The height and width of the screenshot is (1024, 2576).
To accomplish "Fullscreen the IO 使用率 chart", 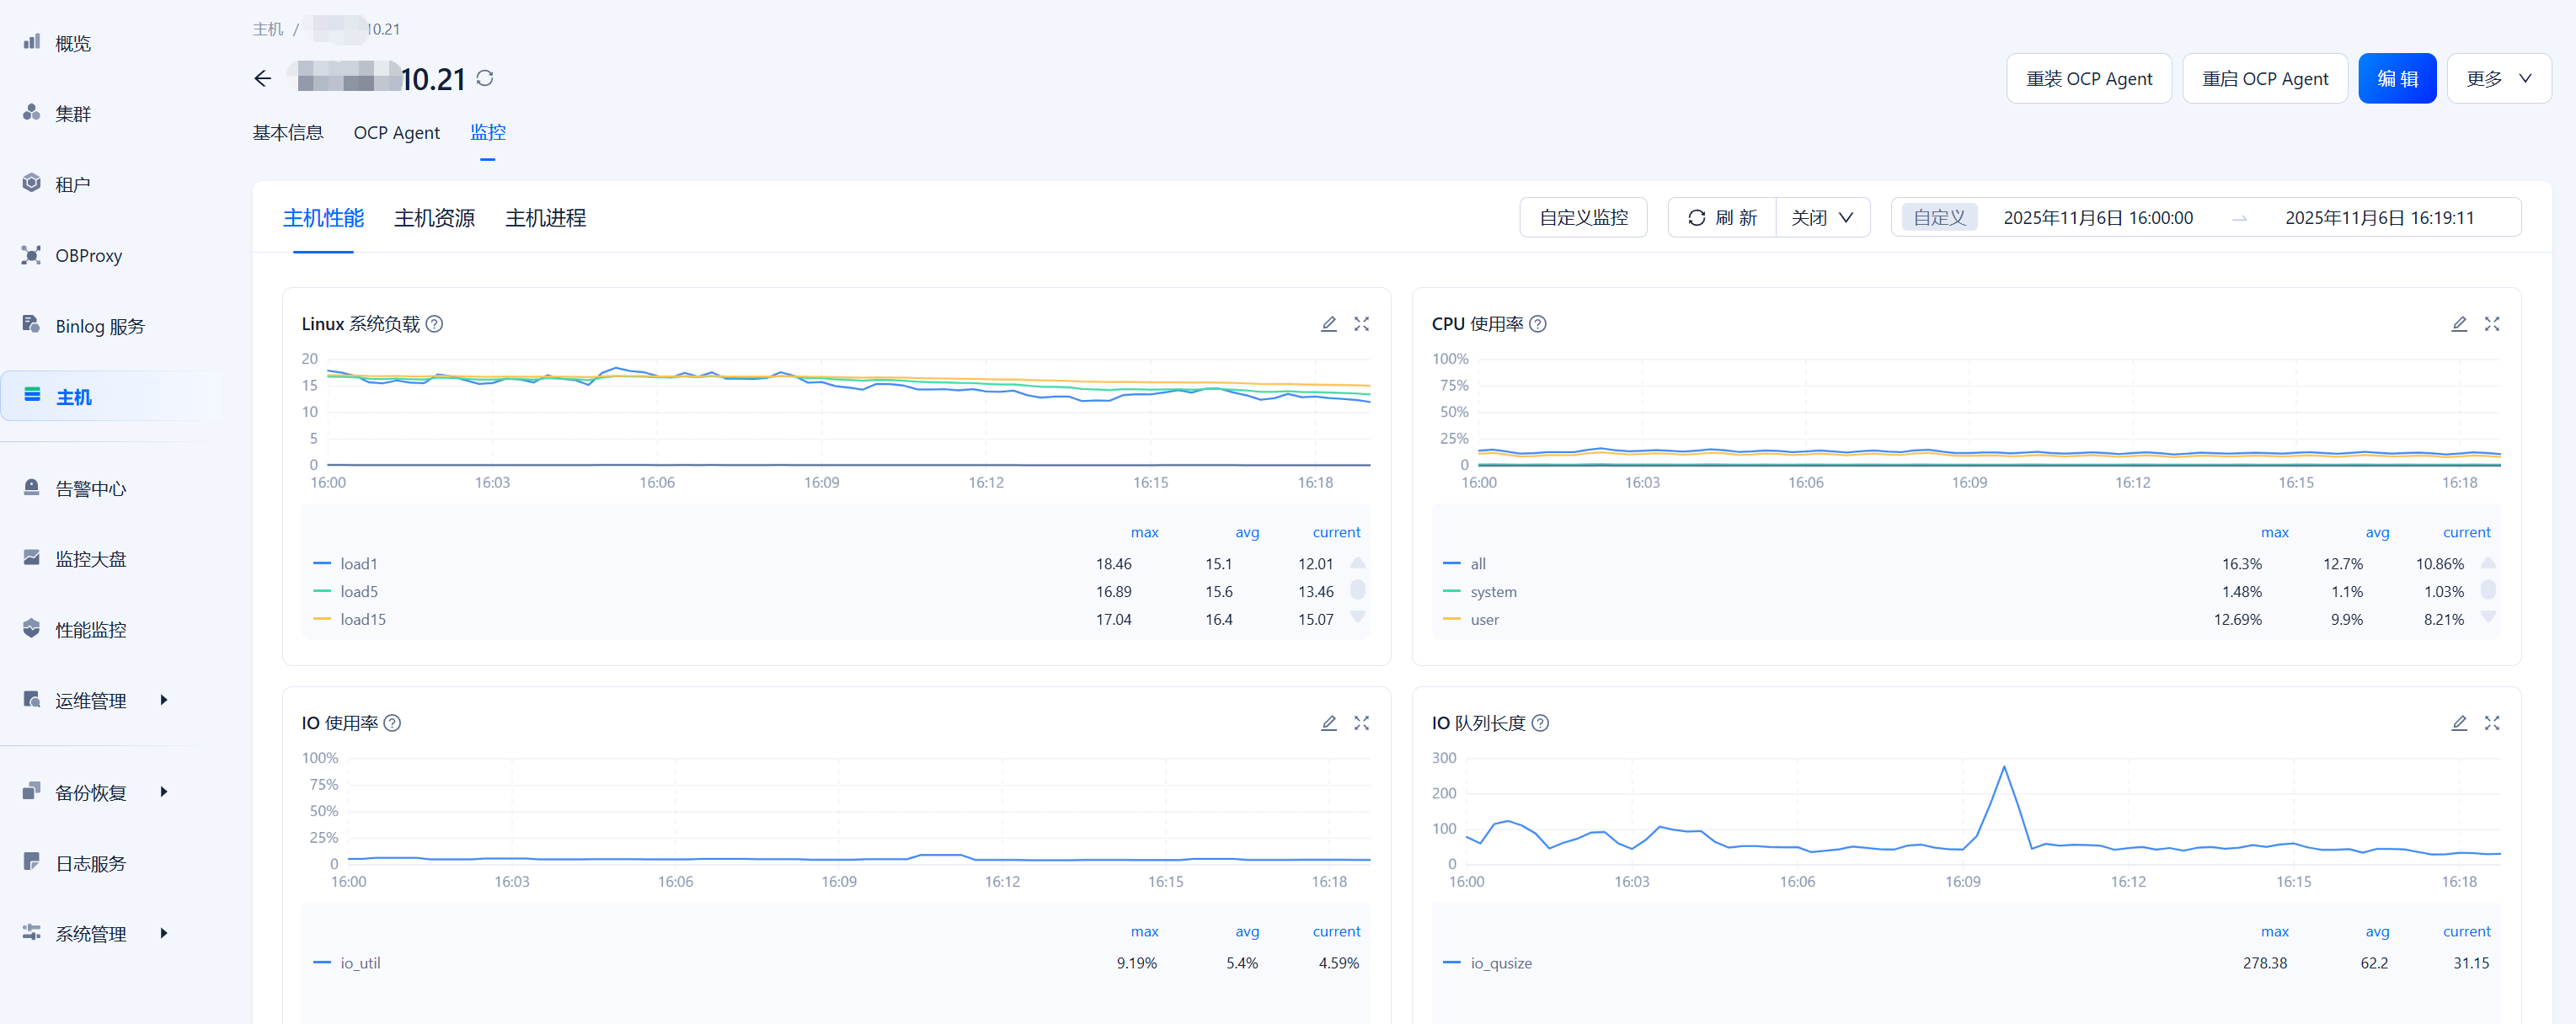I will pyautogui.click(x=1361, y=723).
